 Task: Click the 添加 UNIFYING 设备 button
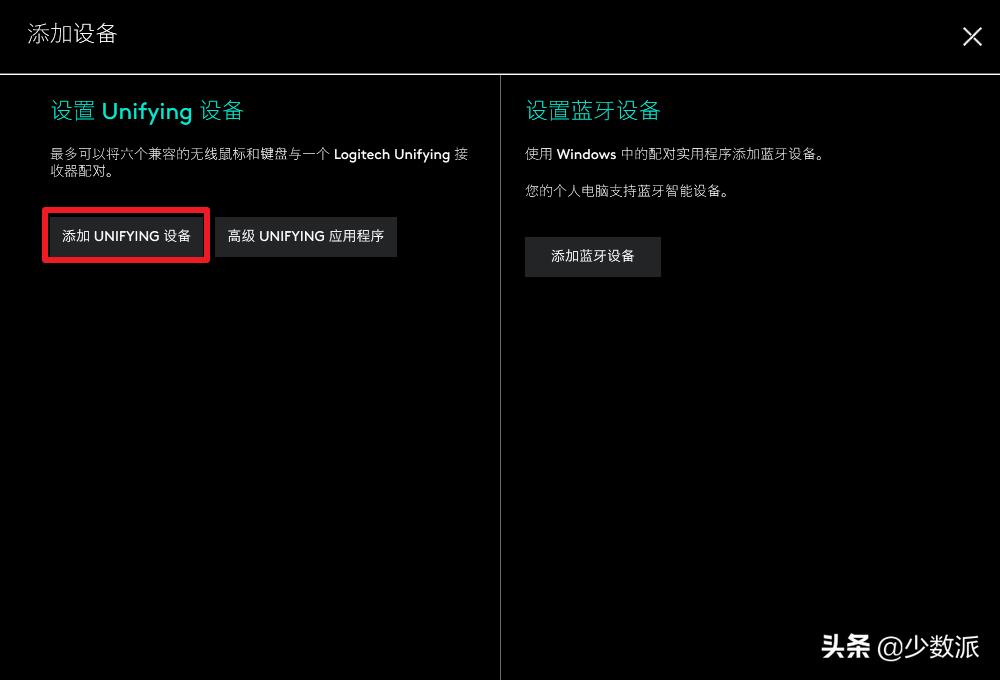pos(126,236)
